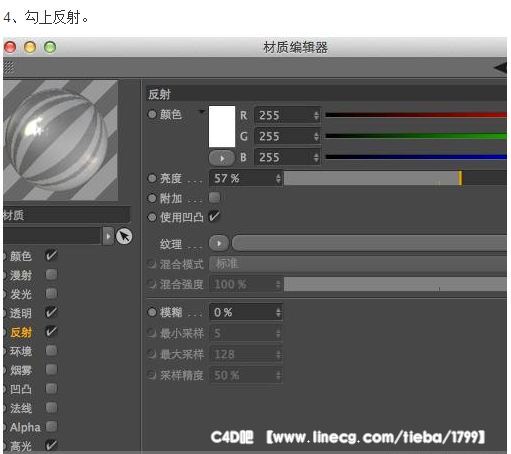Enable the 凹凸 channel checkbox

pos(51,388)
